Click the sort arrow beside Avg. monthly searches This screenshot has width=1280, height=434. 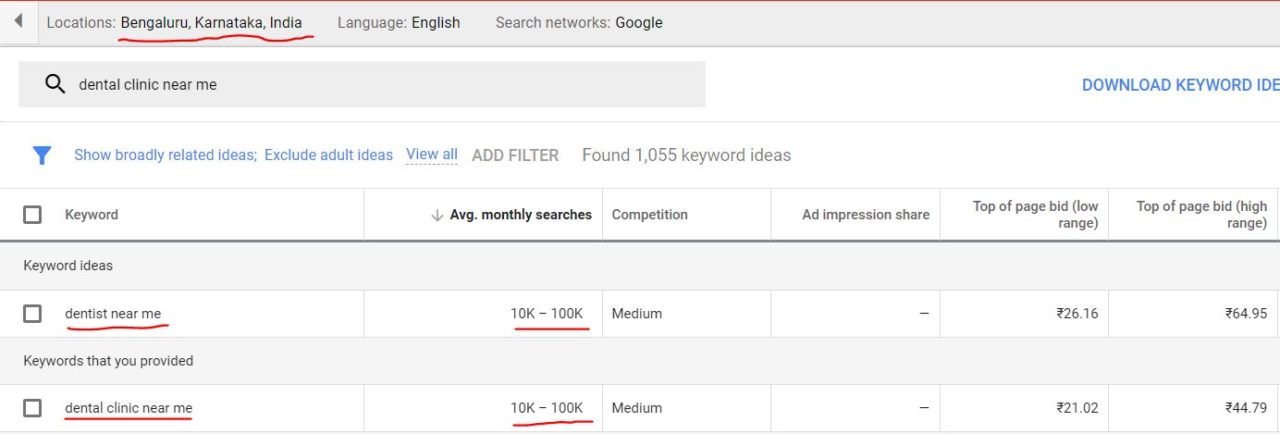point(436,215)
